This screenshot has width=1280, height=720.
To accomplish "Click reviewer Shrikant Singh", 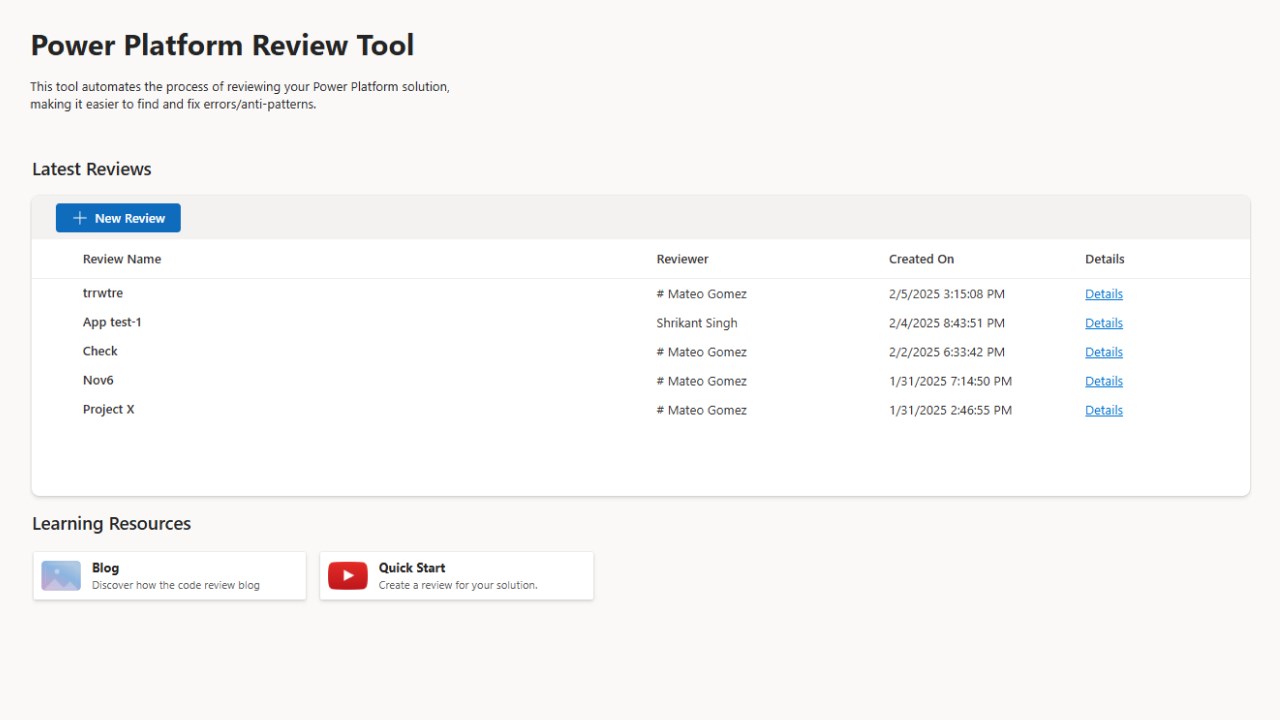I will point(697,323).
